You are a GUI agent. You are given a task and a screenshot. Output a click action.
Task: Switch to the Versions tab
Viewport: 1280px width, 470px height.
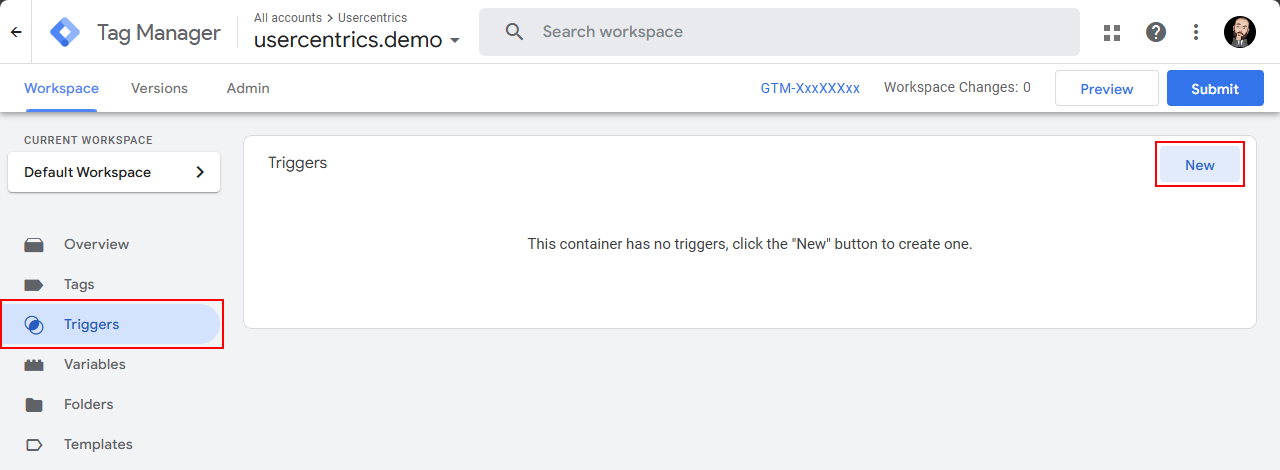pos(159,88)
